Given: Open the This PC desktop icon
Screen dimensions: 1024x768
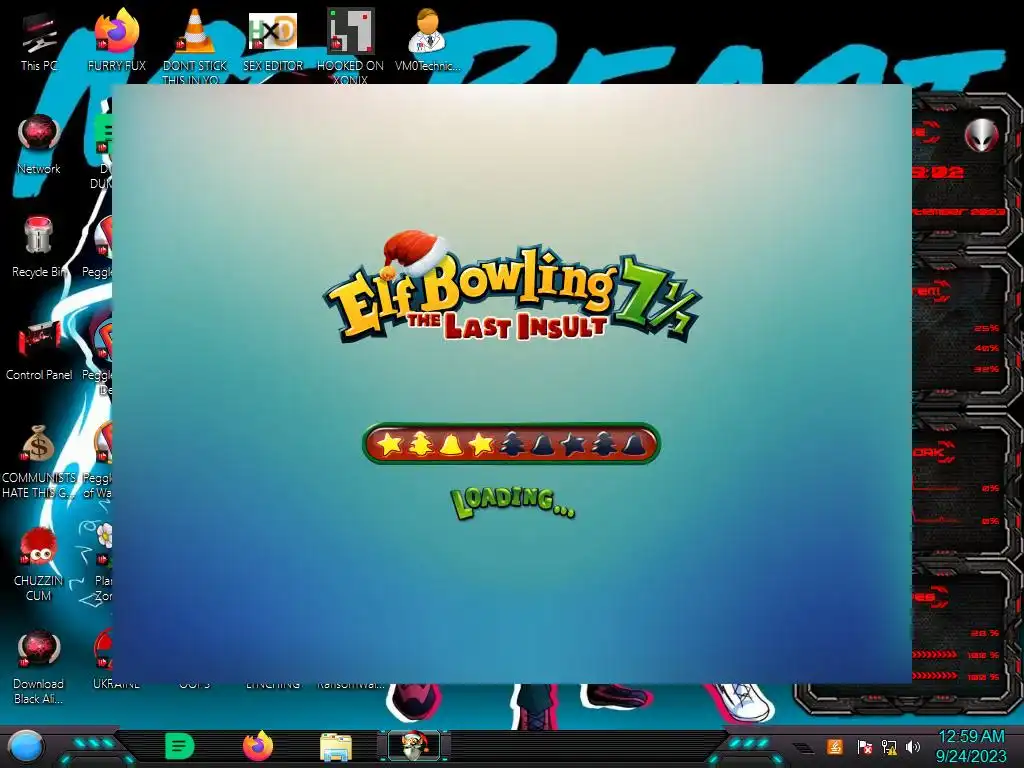Looking at the screenshot, I should click(x=39, y=40).
